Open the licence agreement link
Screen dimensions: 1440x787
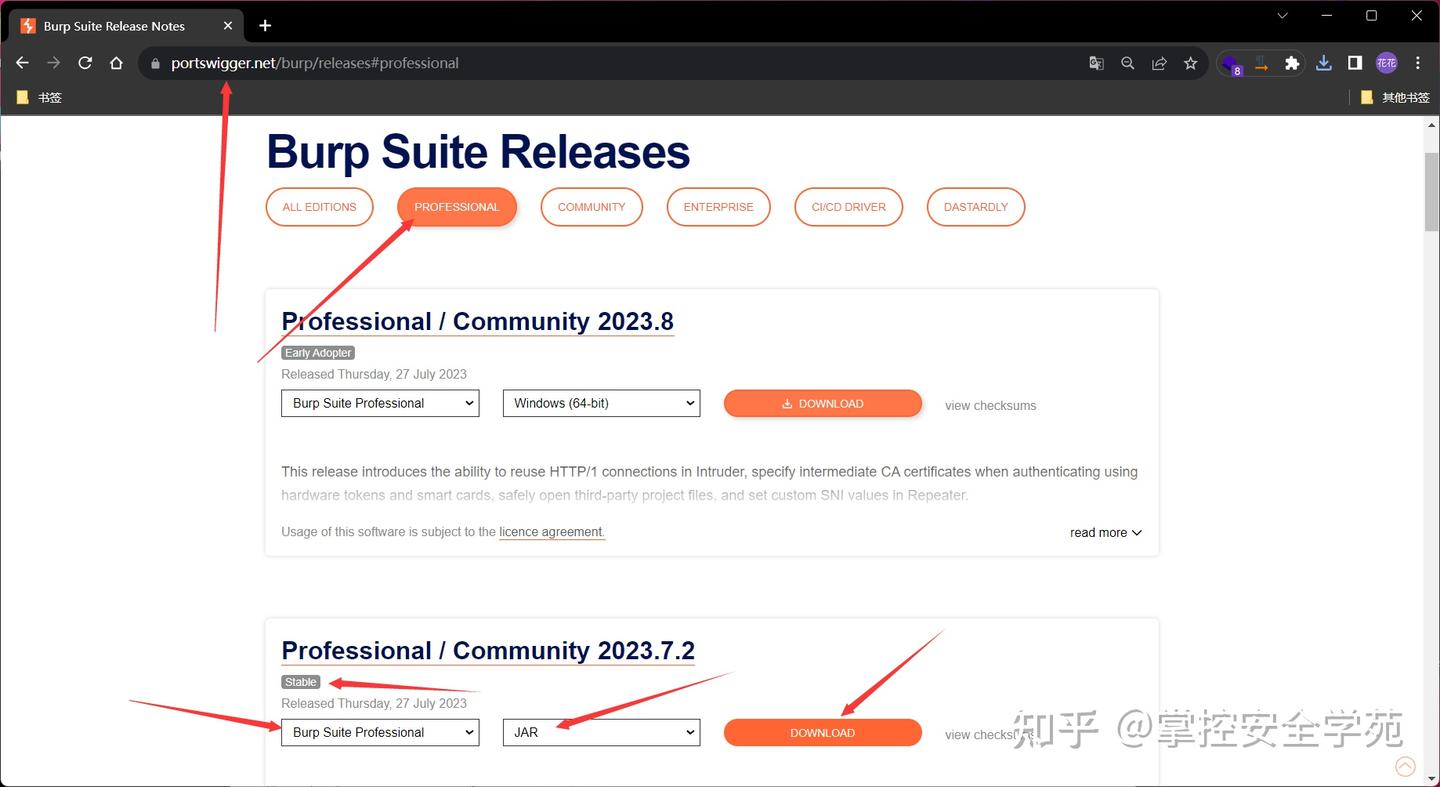point(550,531)
